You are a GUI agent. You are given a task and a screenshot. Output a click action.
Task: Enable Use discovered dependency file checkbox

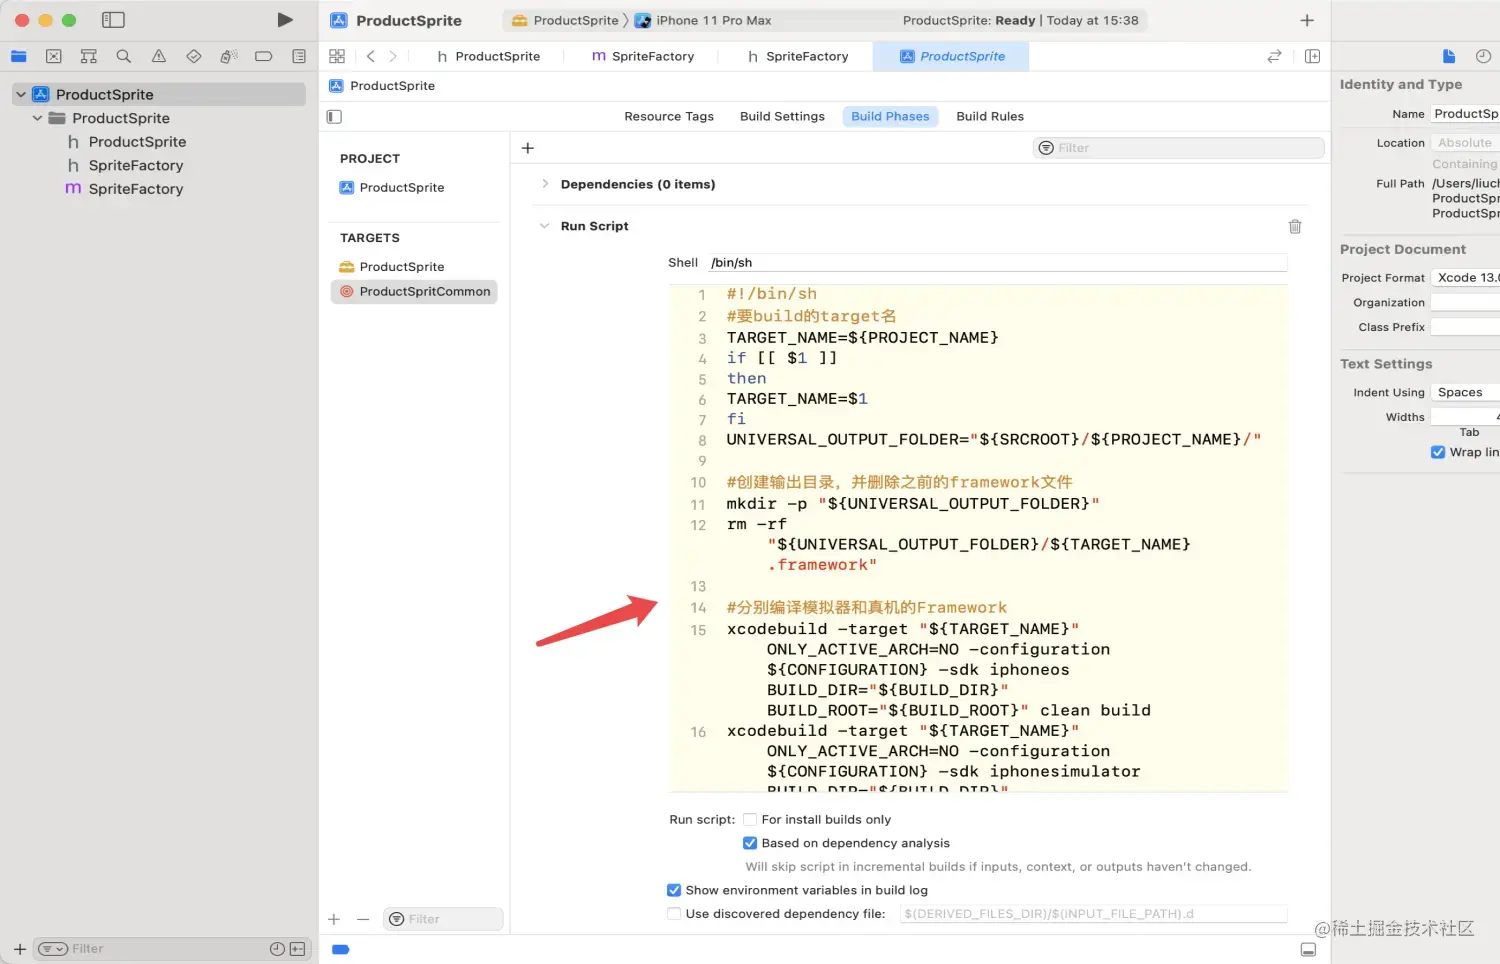[674, 913]
